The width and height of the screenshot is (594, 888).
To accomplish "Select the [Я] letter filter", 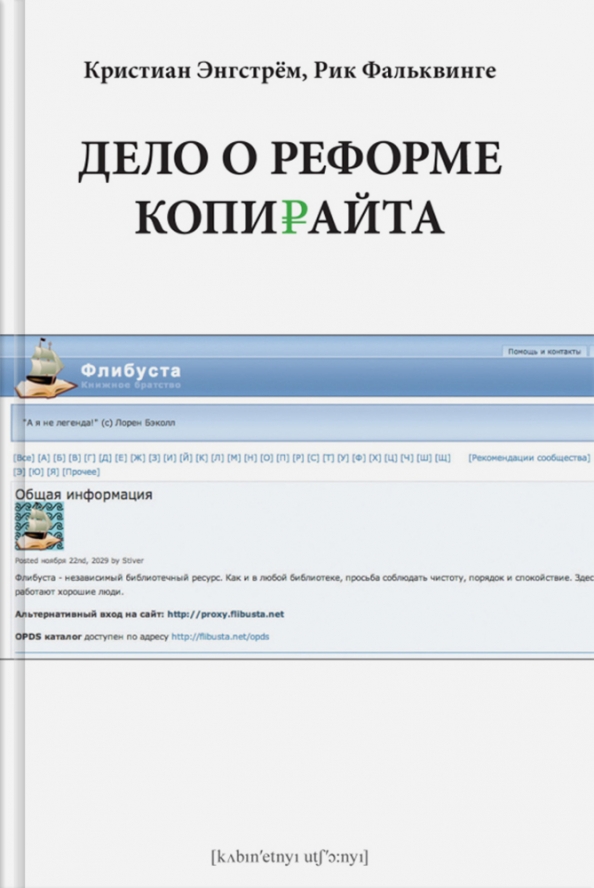I will point(53,472).
